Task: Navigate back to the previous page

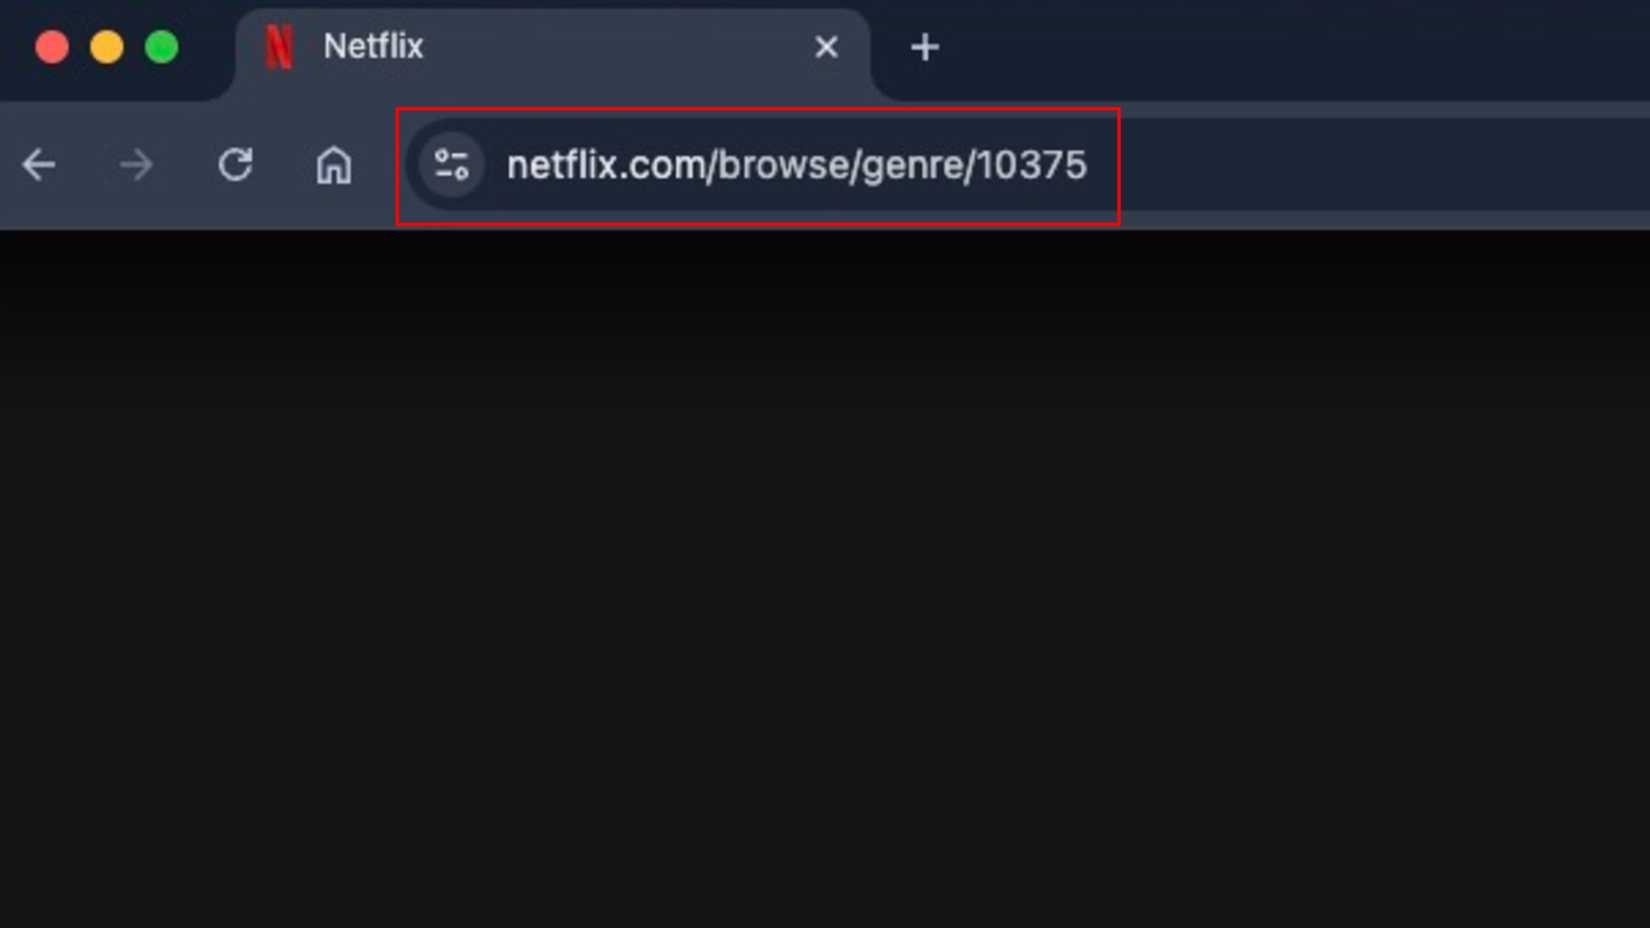Action: pyautogui.click(x=38, y=166)
